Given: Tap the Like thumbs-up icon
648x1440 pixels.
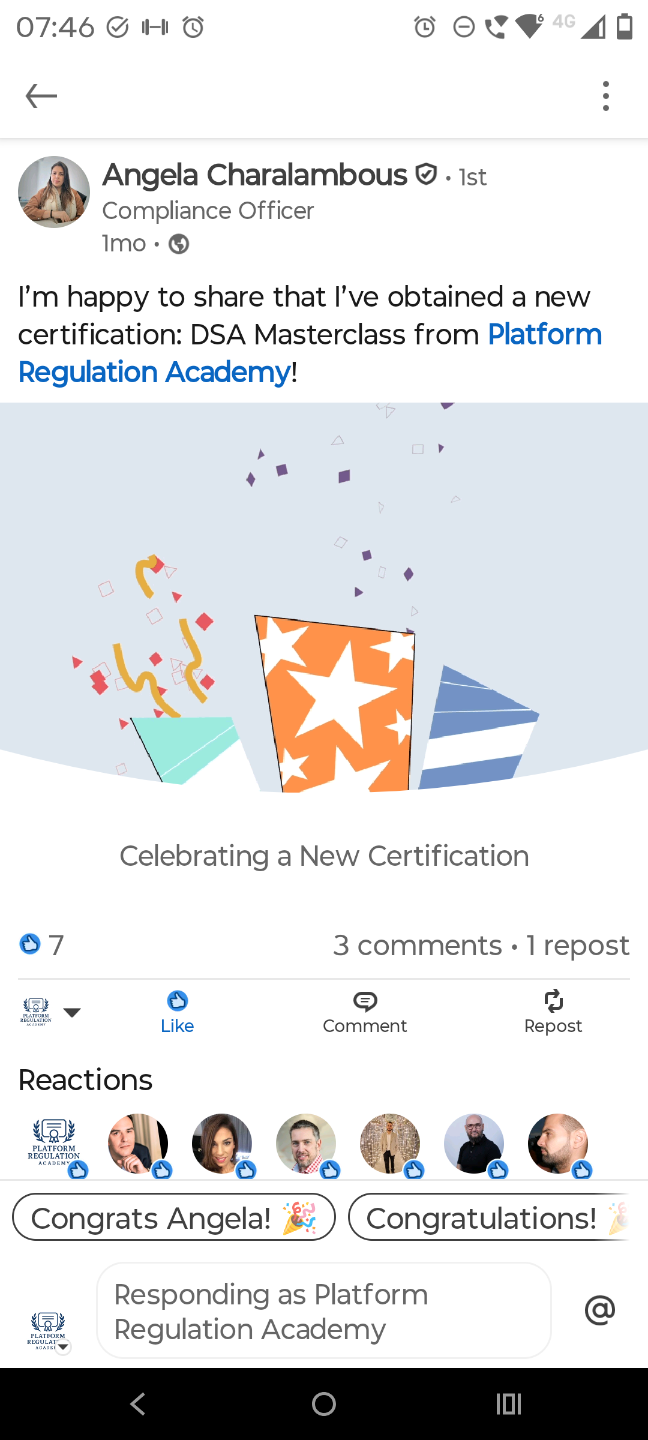Looking at the screenshot, I should point(177,1001).
